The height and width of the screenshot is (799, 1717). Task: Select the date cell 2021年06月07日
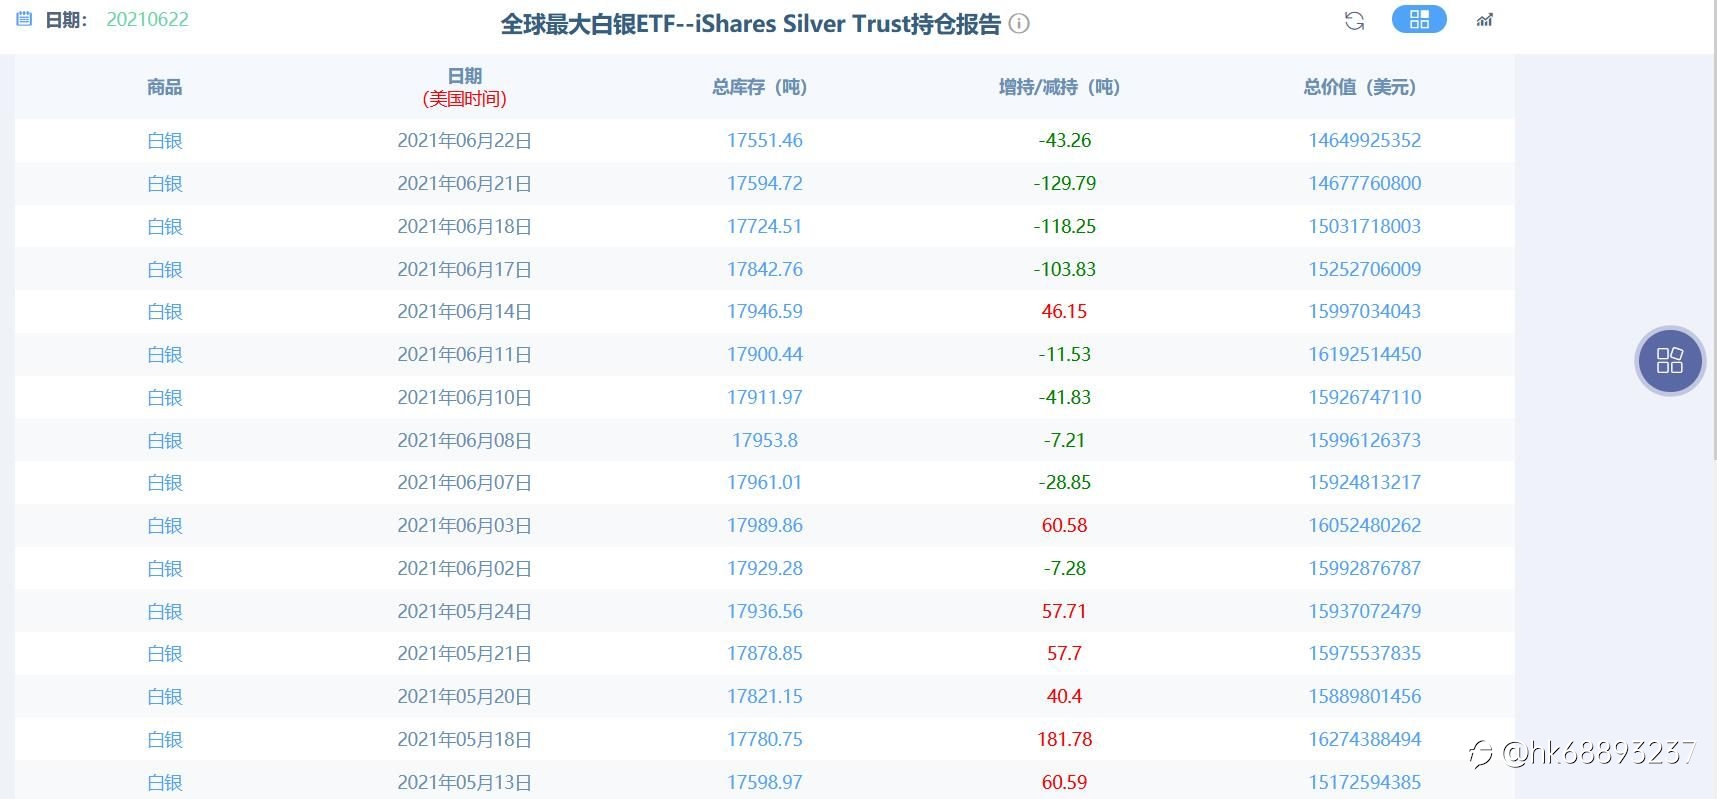click(465, 482)
